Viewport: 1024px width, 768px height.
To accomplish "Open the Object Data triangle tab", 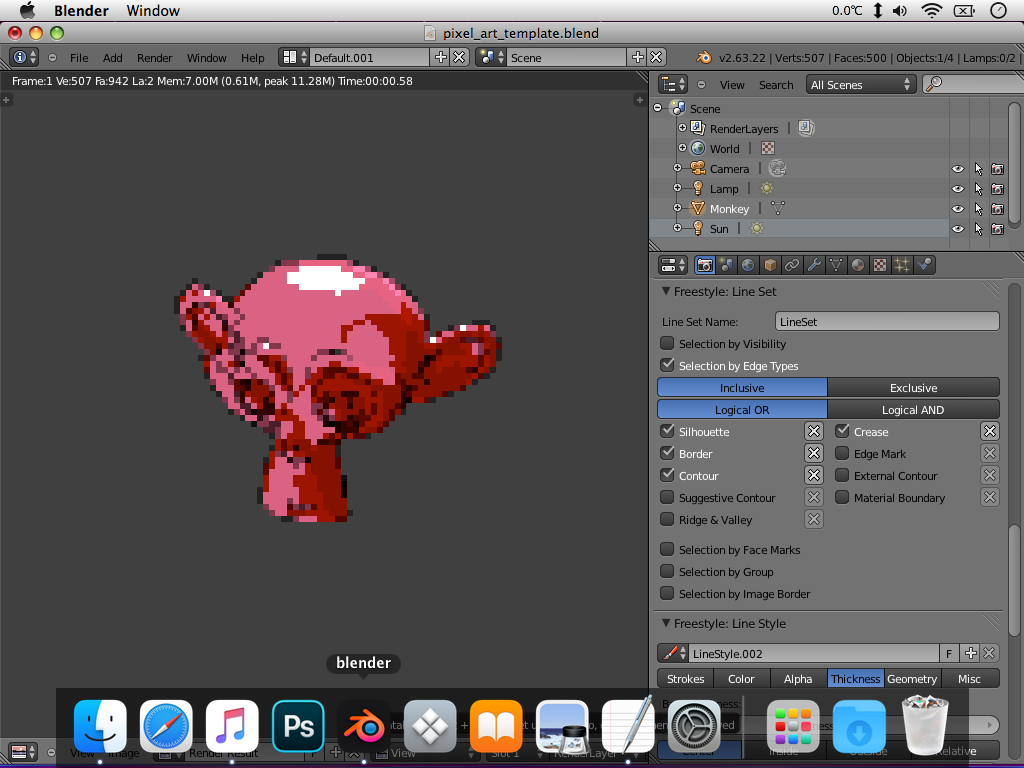I will (x=836, y=265).
